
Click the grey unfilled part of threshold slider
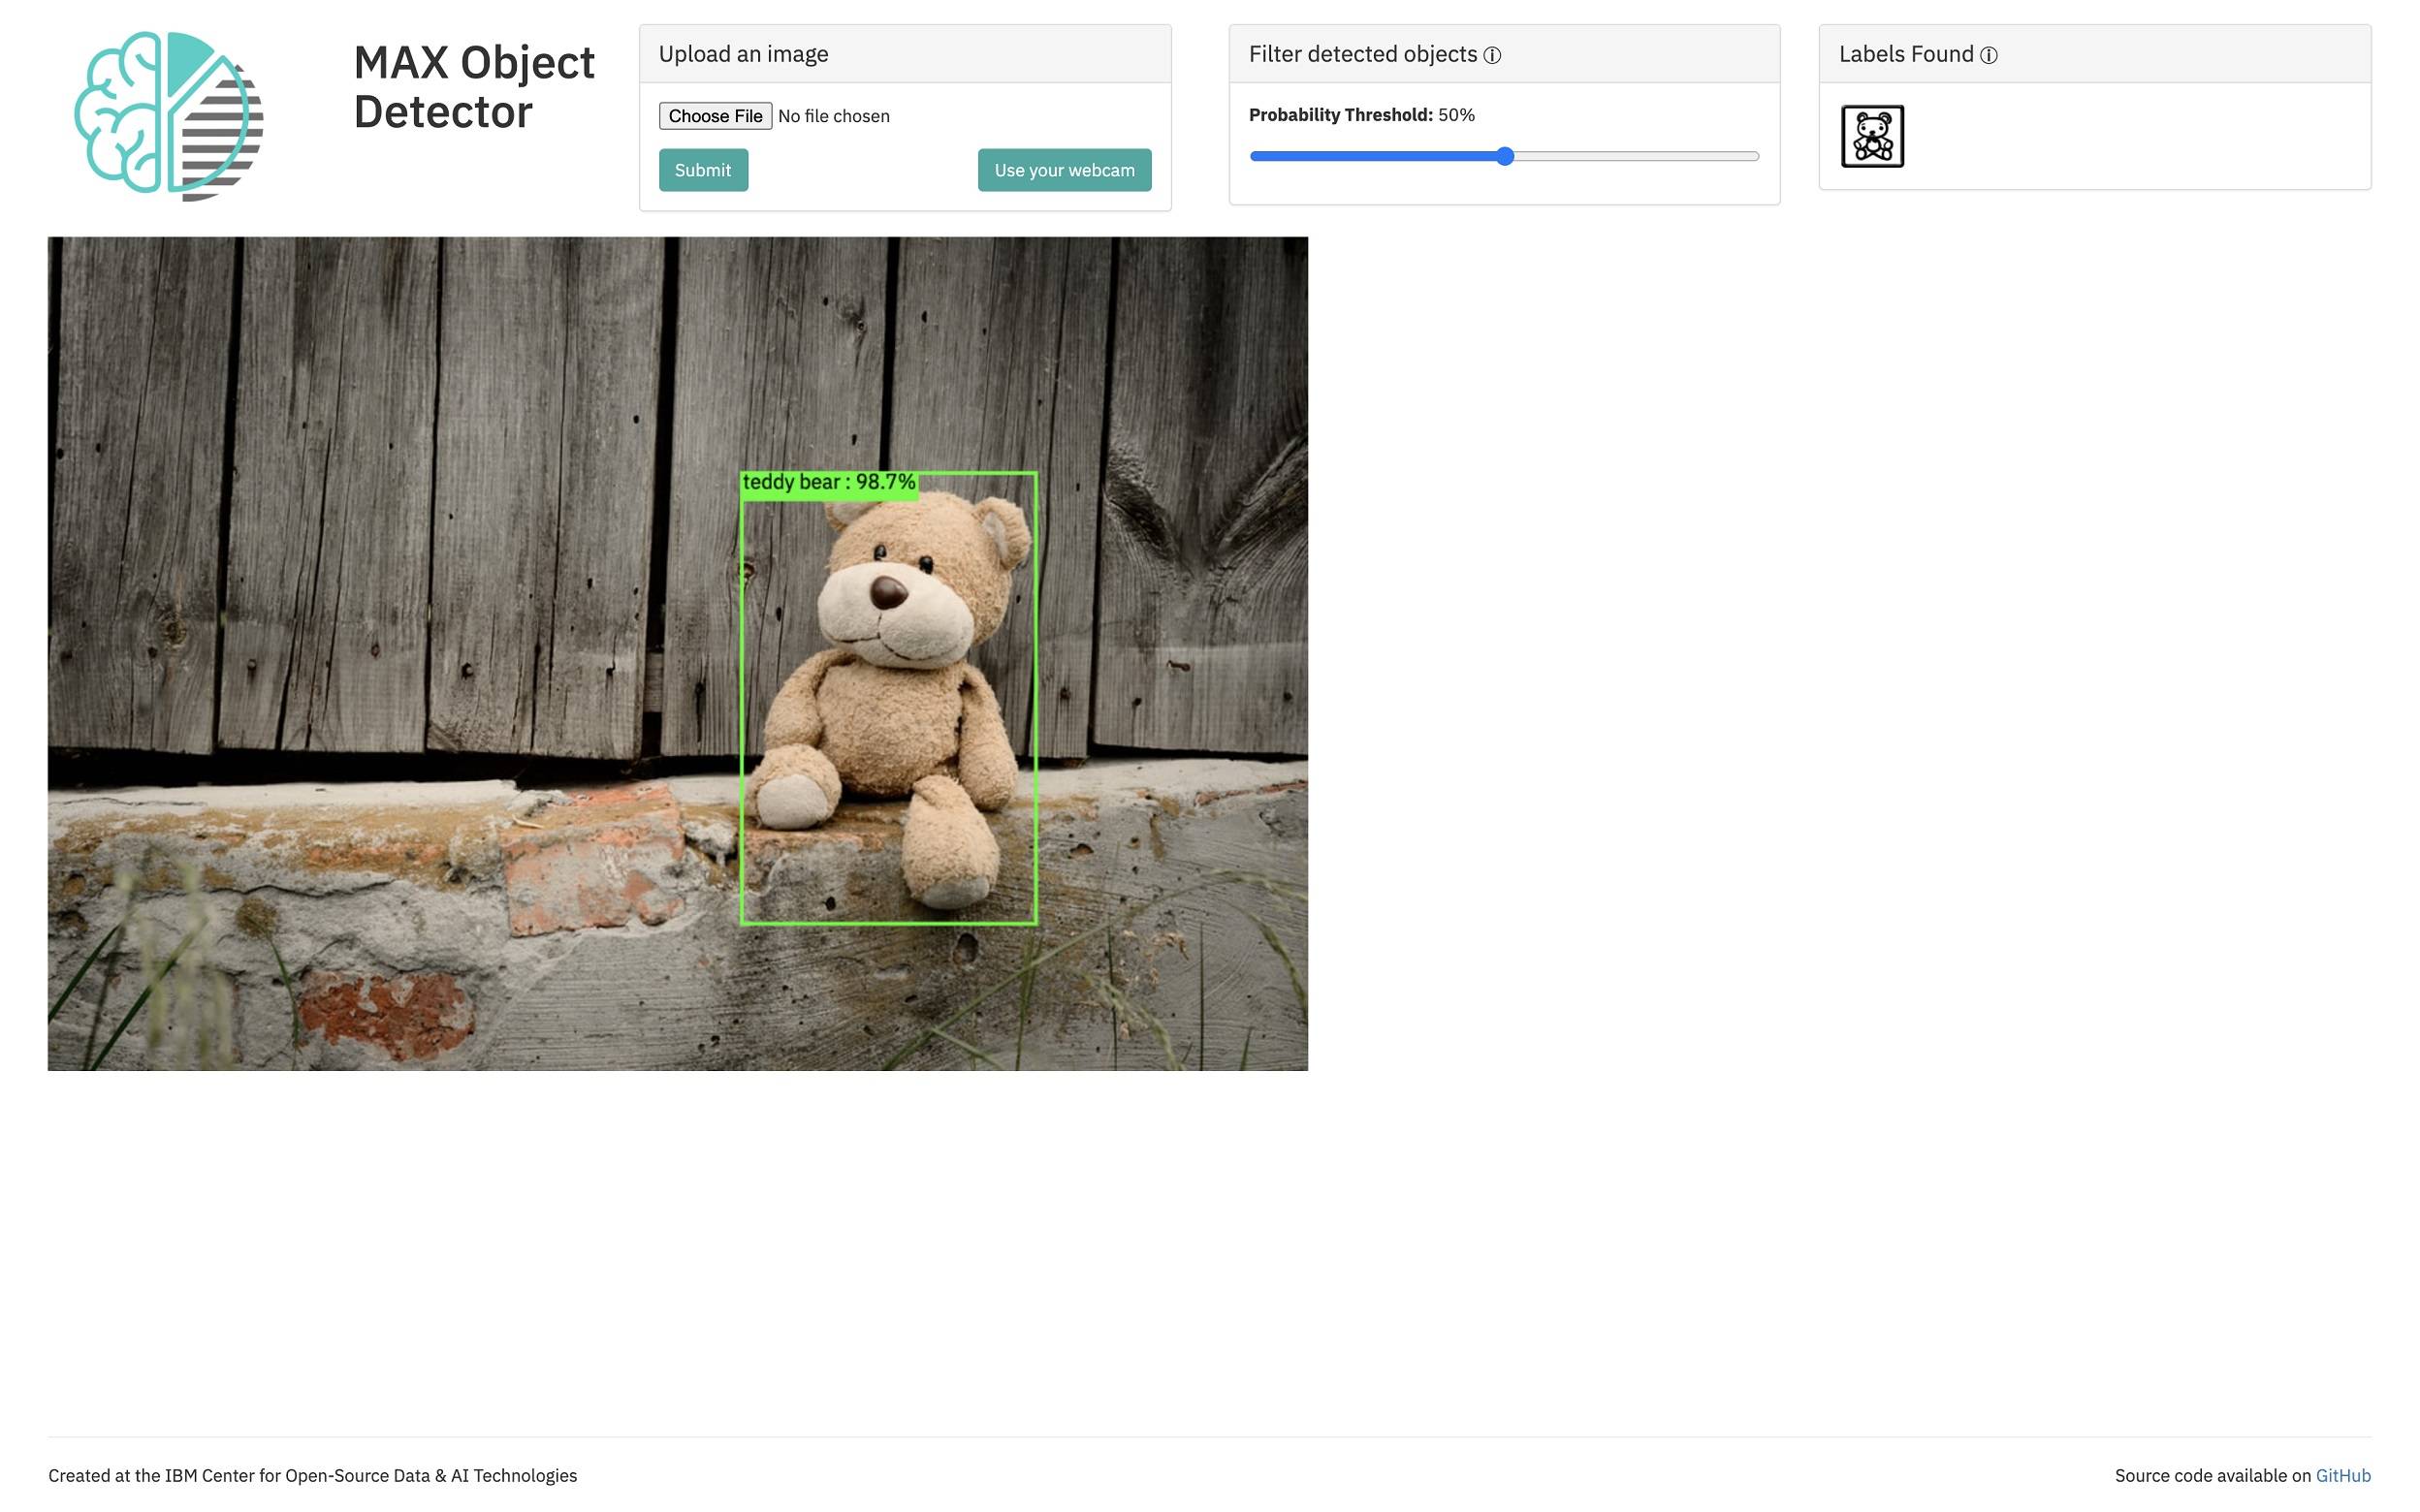click(x=1640, y=156)
